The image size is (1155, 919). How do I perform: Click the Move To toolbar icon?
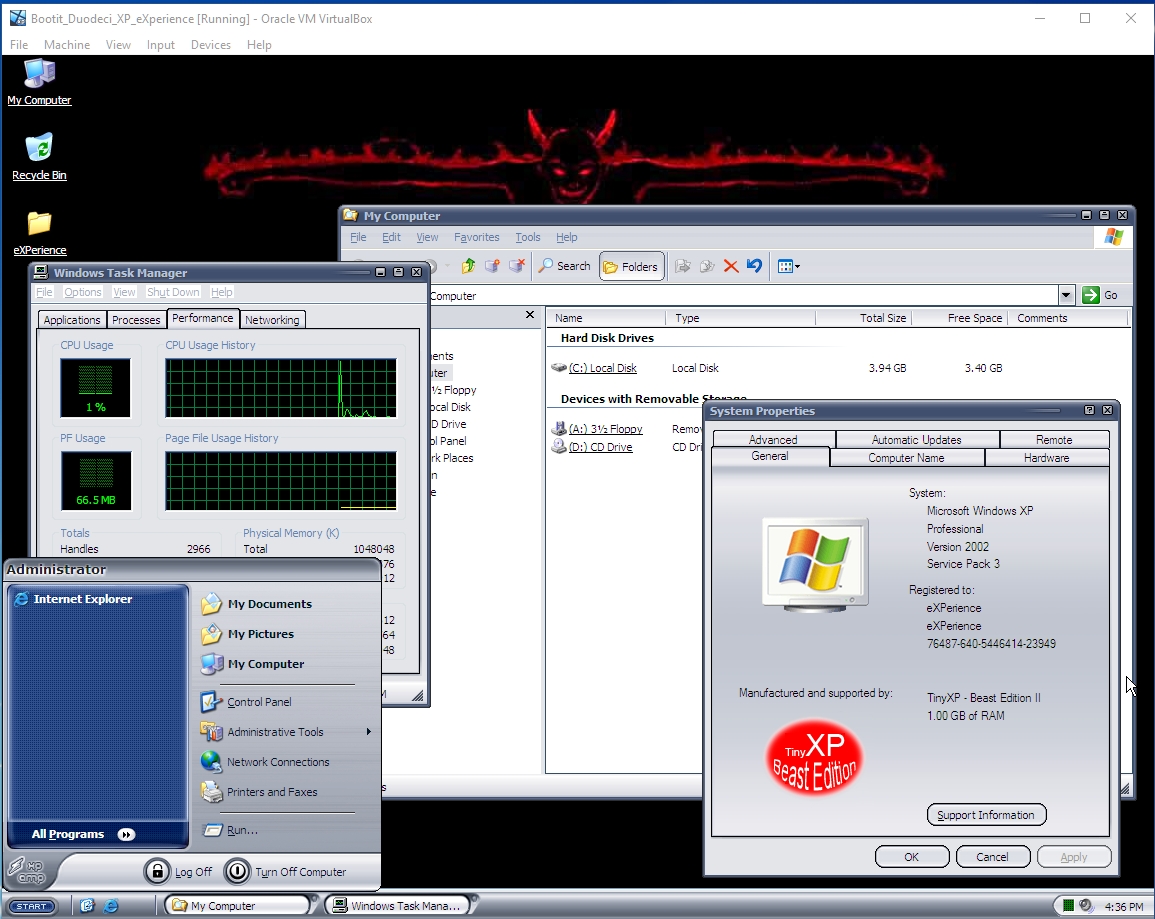683,267
